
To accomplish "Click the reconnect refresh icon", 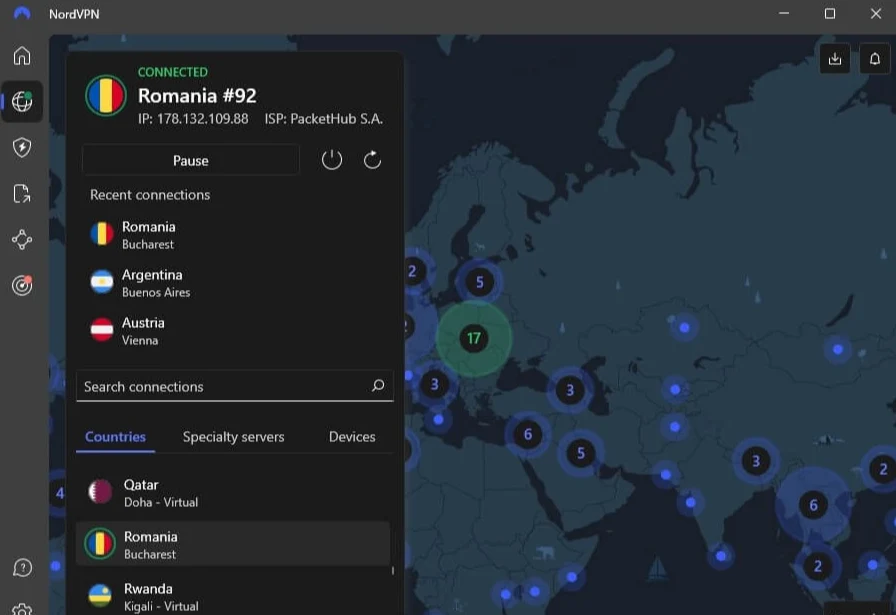I will coord(373,160).
